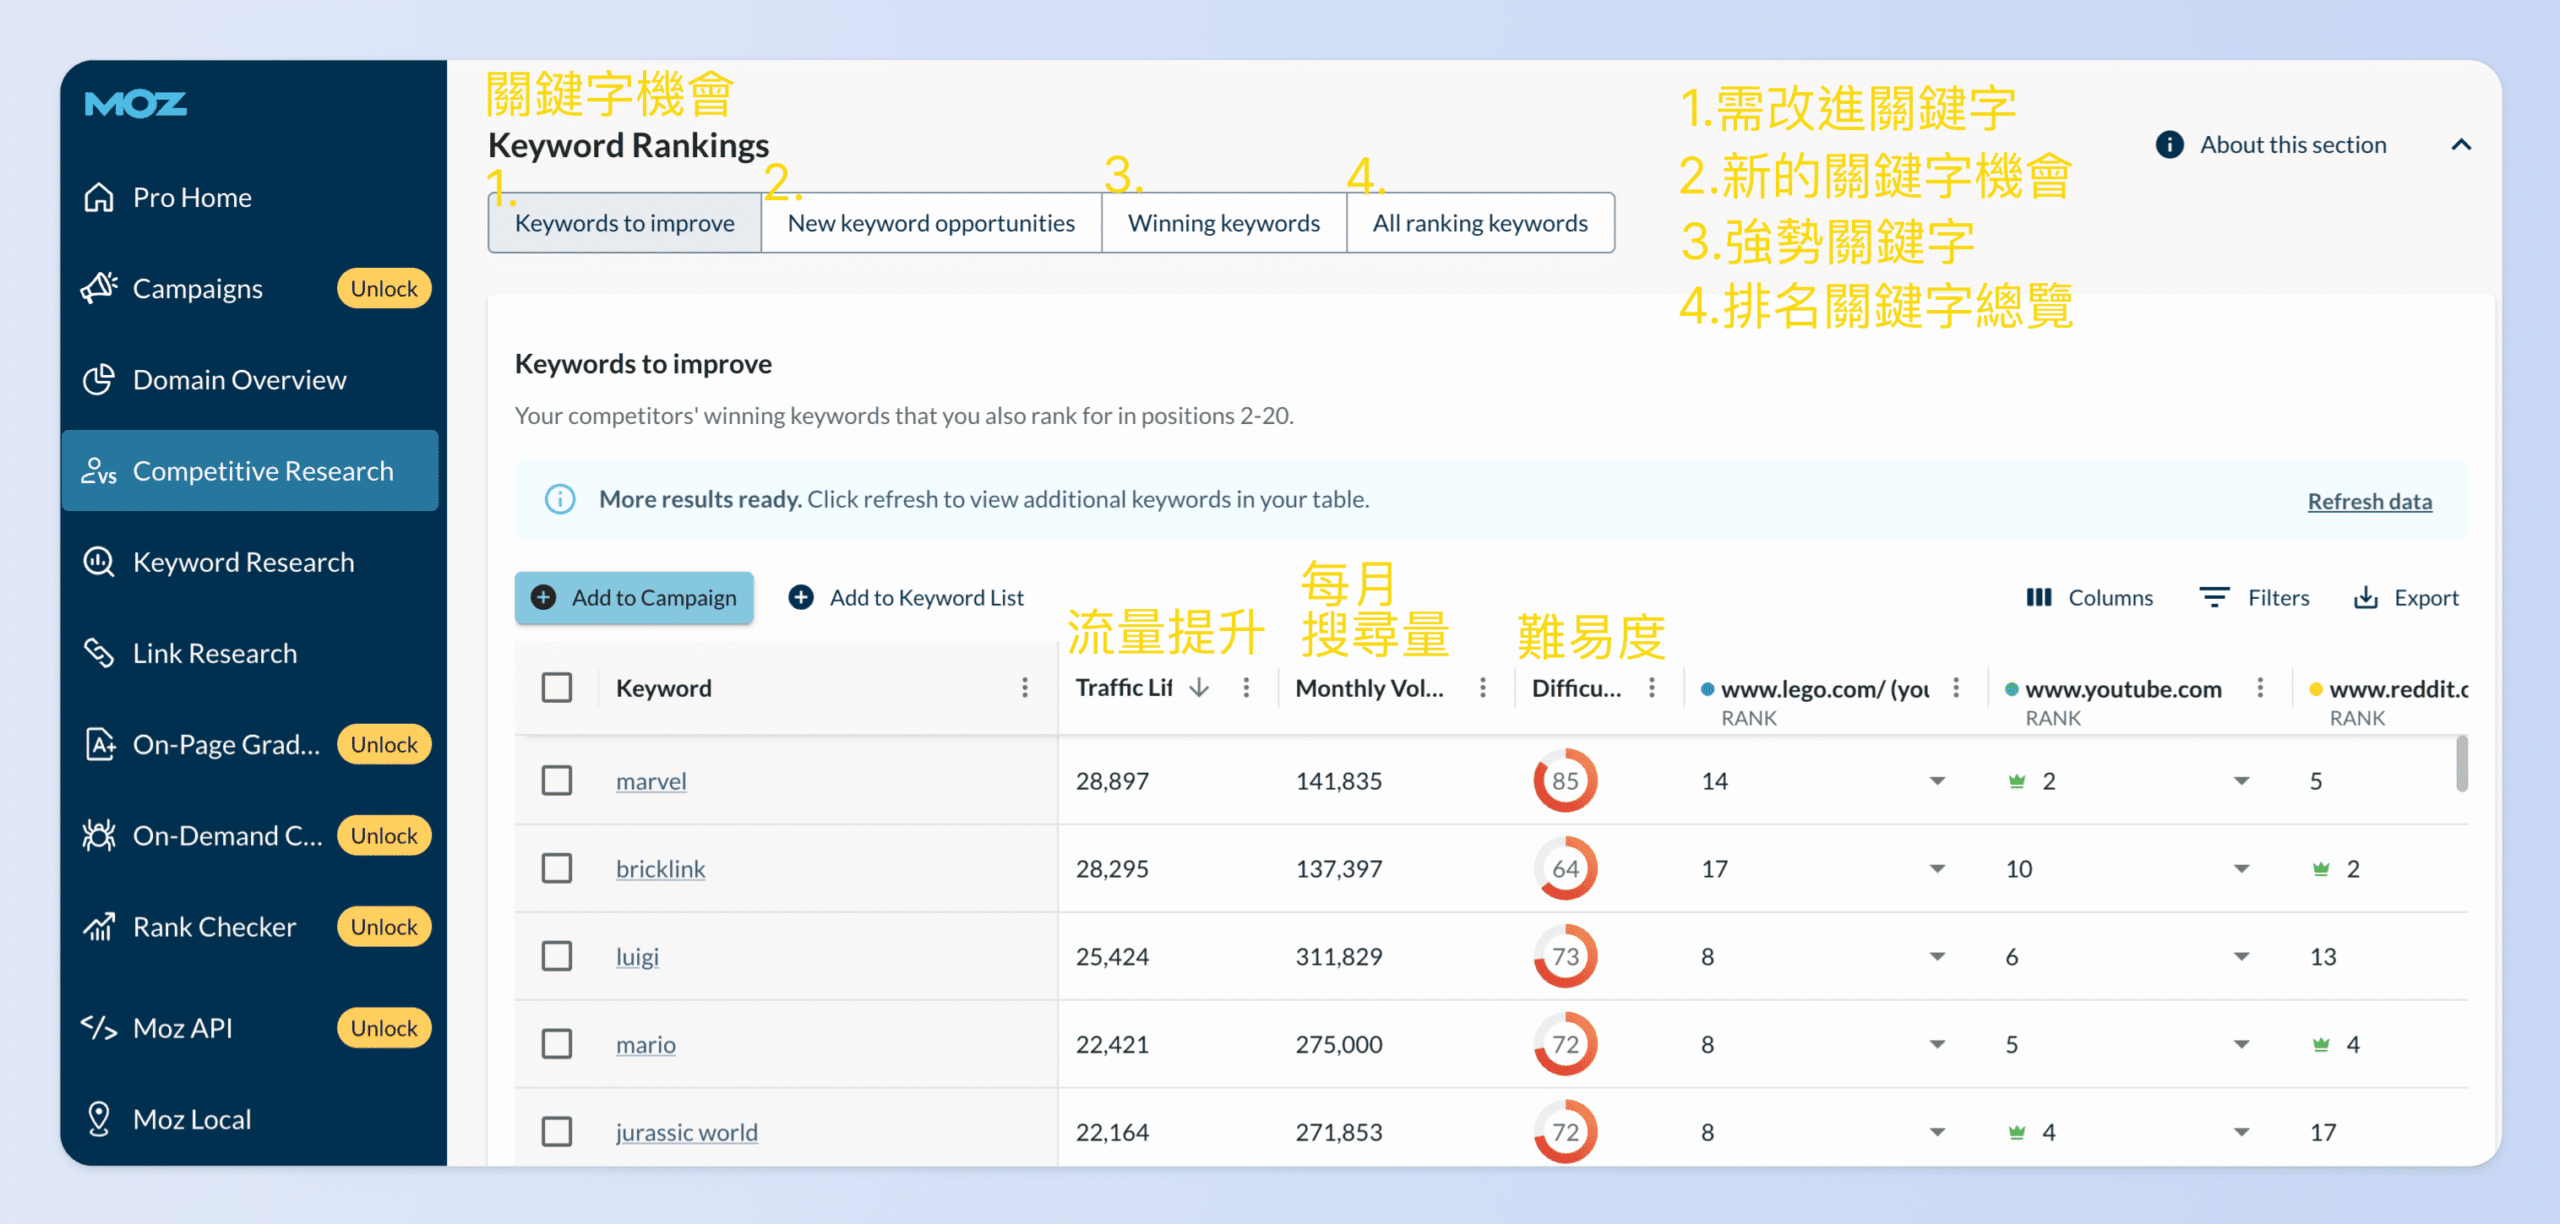Open Domain Overview

pyautogui.click(x=239, y=379)
